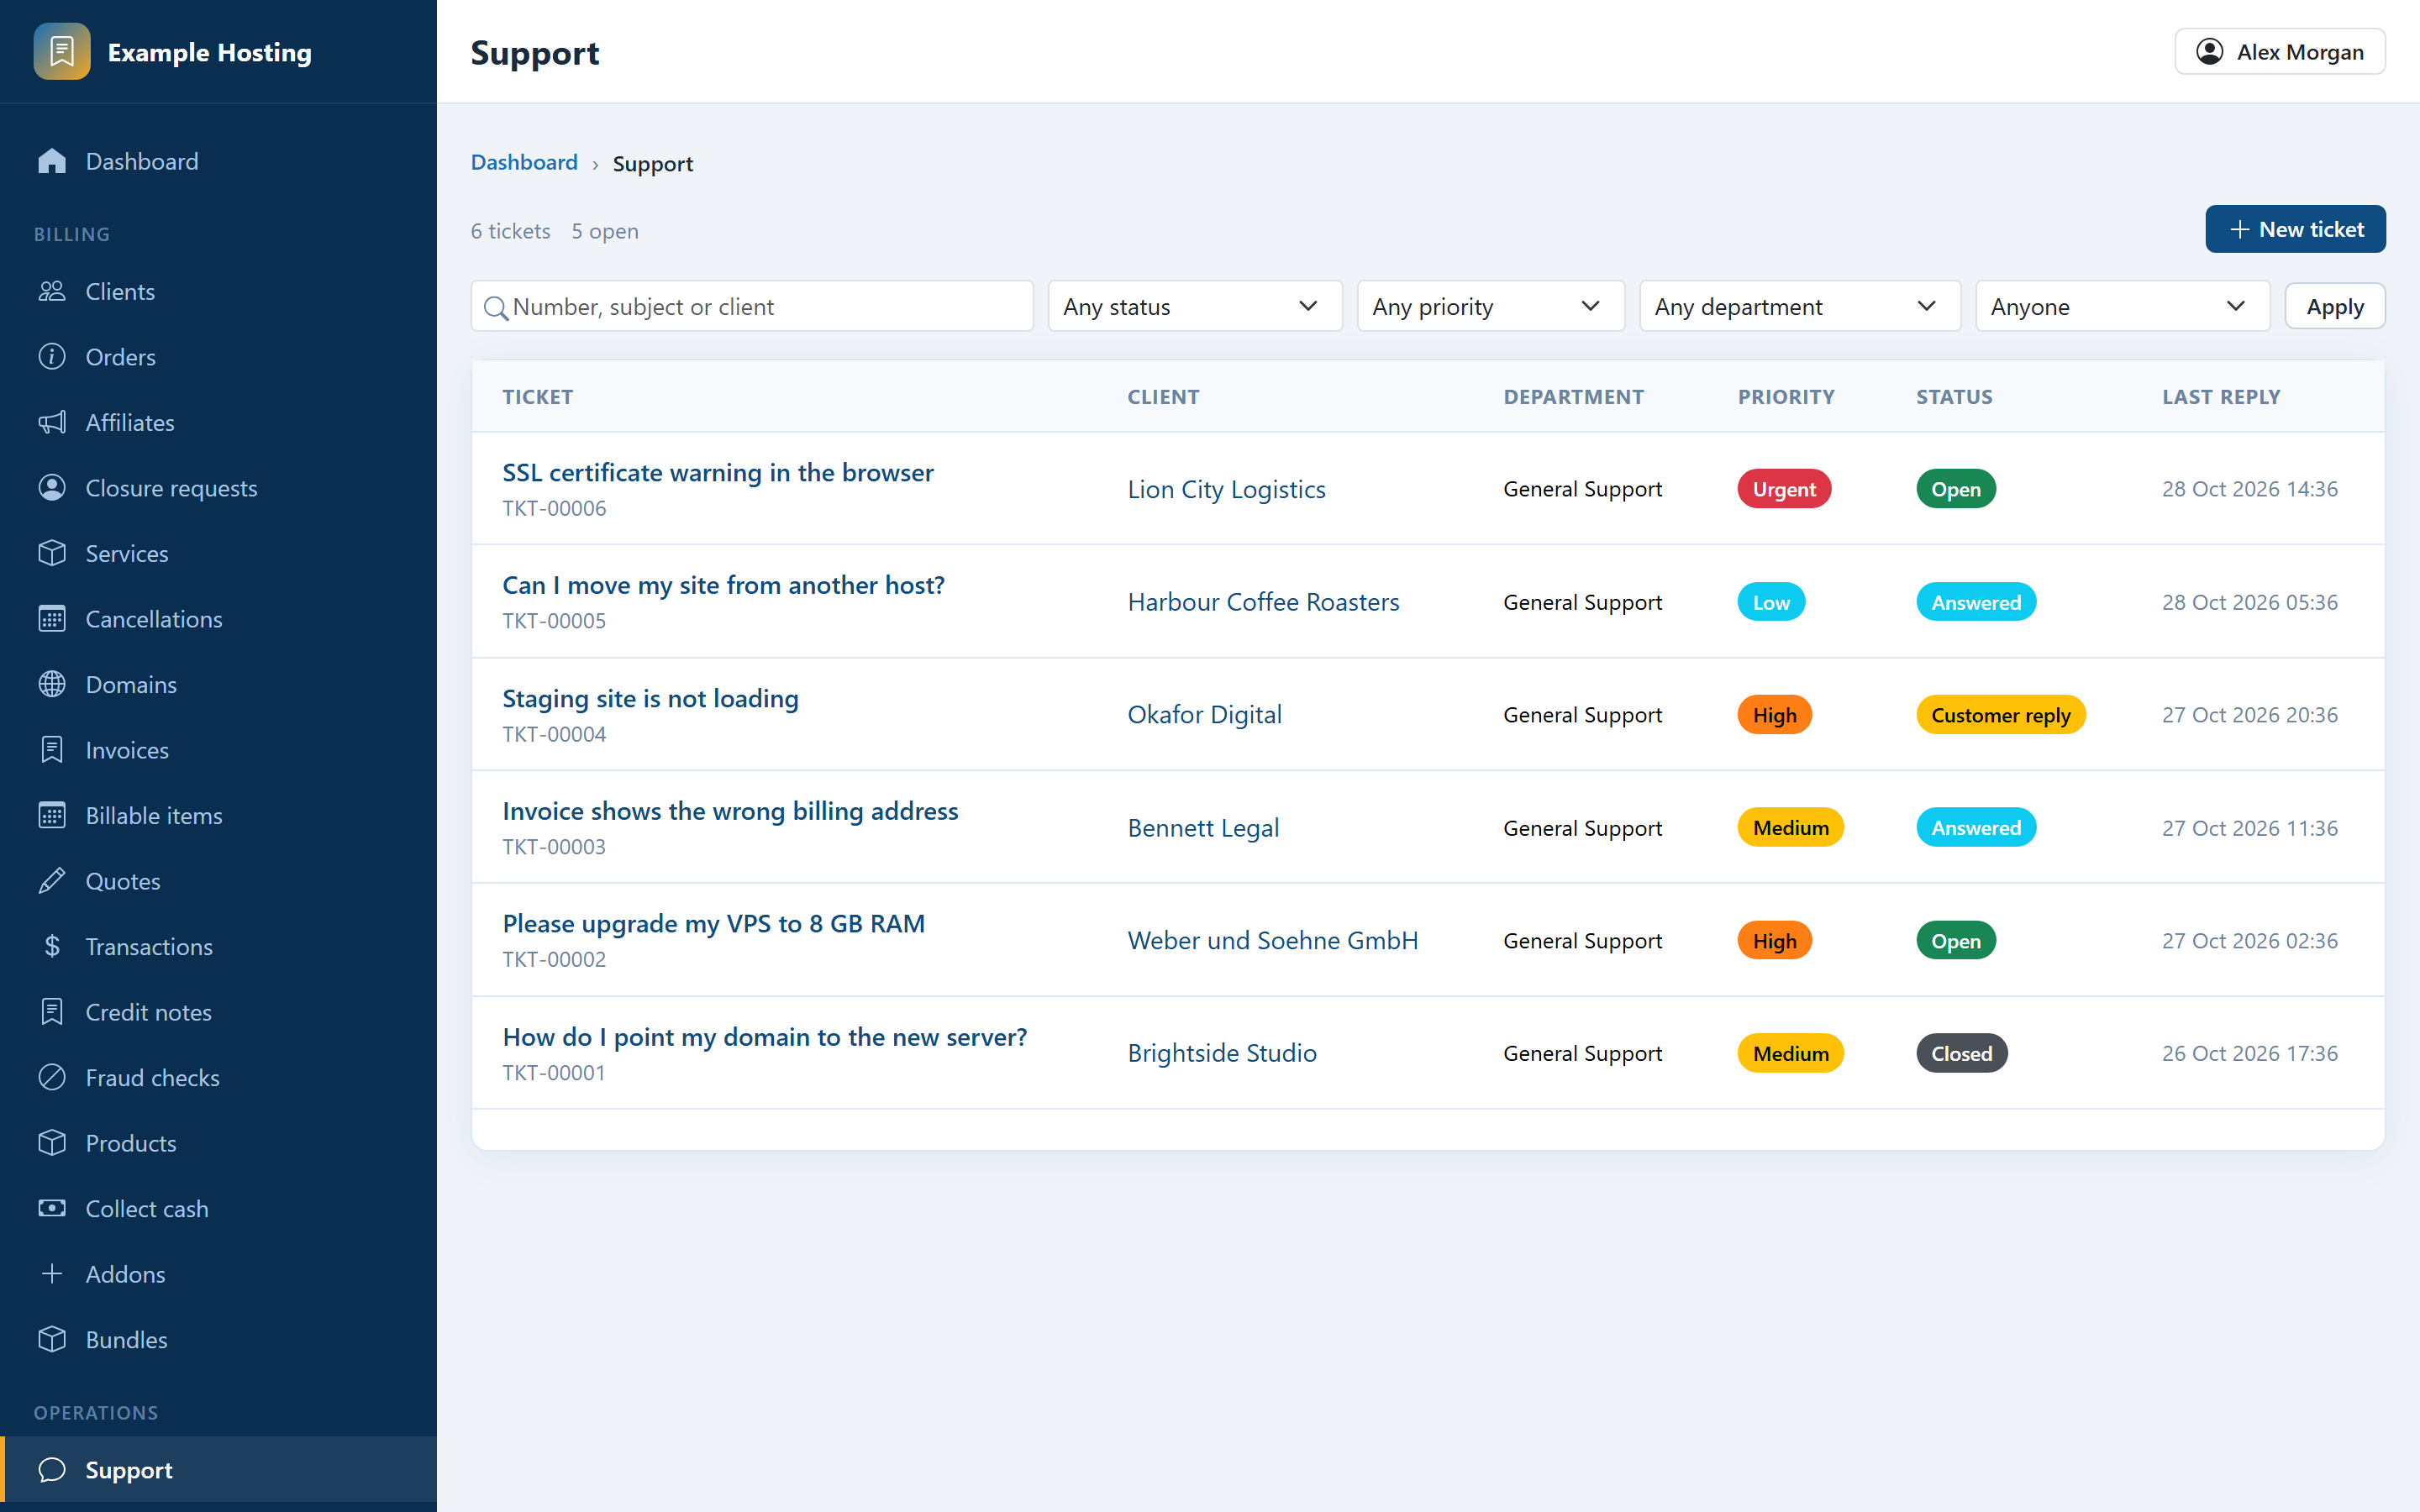Click ticket number TKT-00004
This screenshot has width=2420, height=1512.
click(554, 734)
